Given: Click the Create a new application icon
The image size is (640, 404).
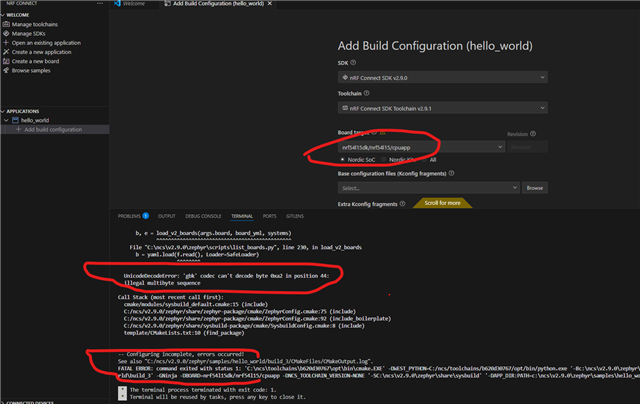Looking at the screenshot, I should click(6, 52).
